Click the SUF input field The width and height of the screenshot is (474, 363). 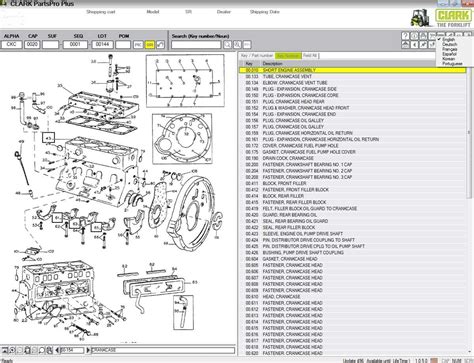tap(51, 44)
